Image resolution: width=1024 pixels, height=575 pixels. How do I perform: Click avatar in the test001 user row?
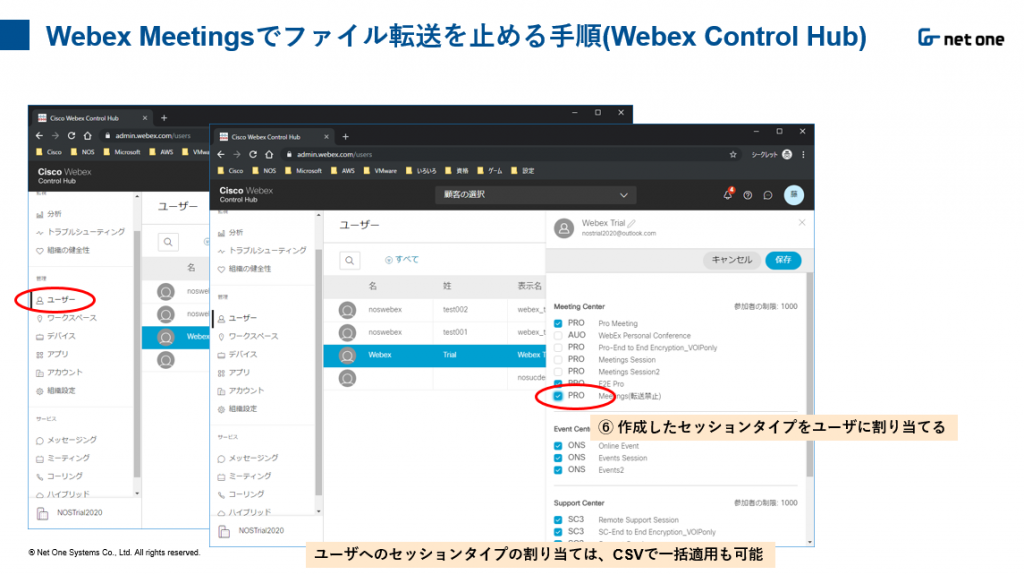pos(347,333)
